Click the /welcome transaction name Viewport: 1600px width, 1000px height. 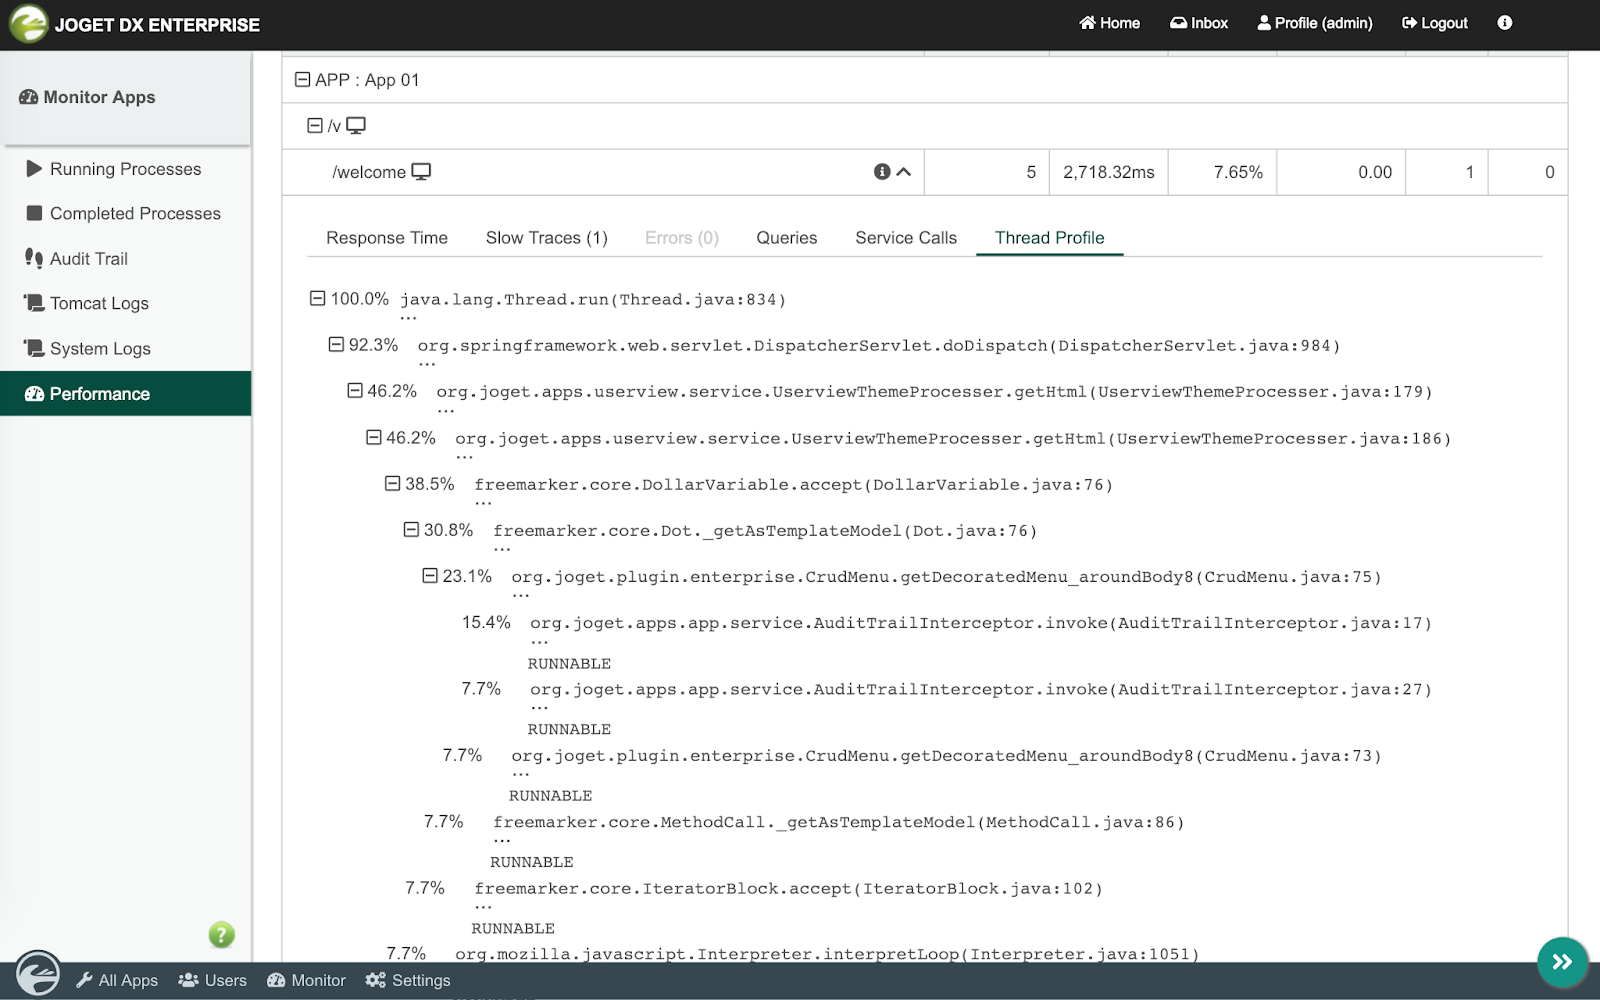[369, 172]
